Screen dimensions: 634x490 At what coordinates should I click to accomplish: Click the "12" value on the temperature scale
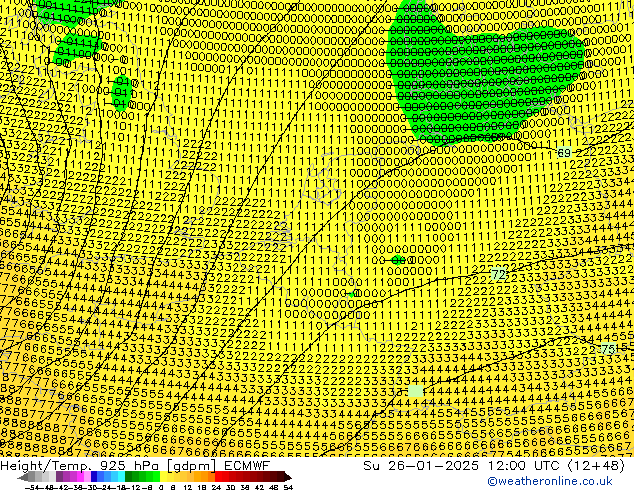pyautogui.click(x=188, y=487)
